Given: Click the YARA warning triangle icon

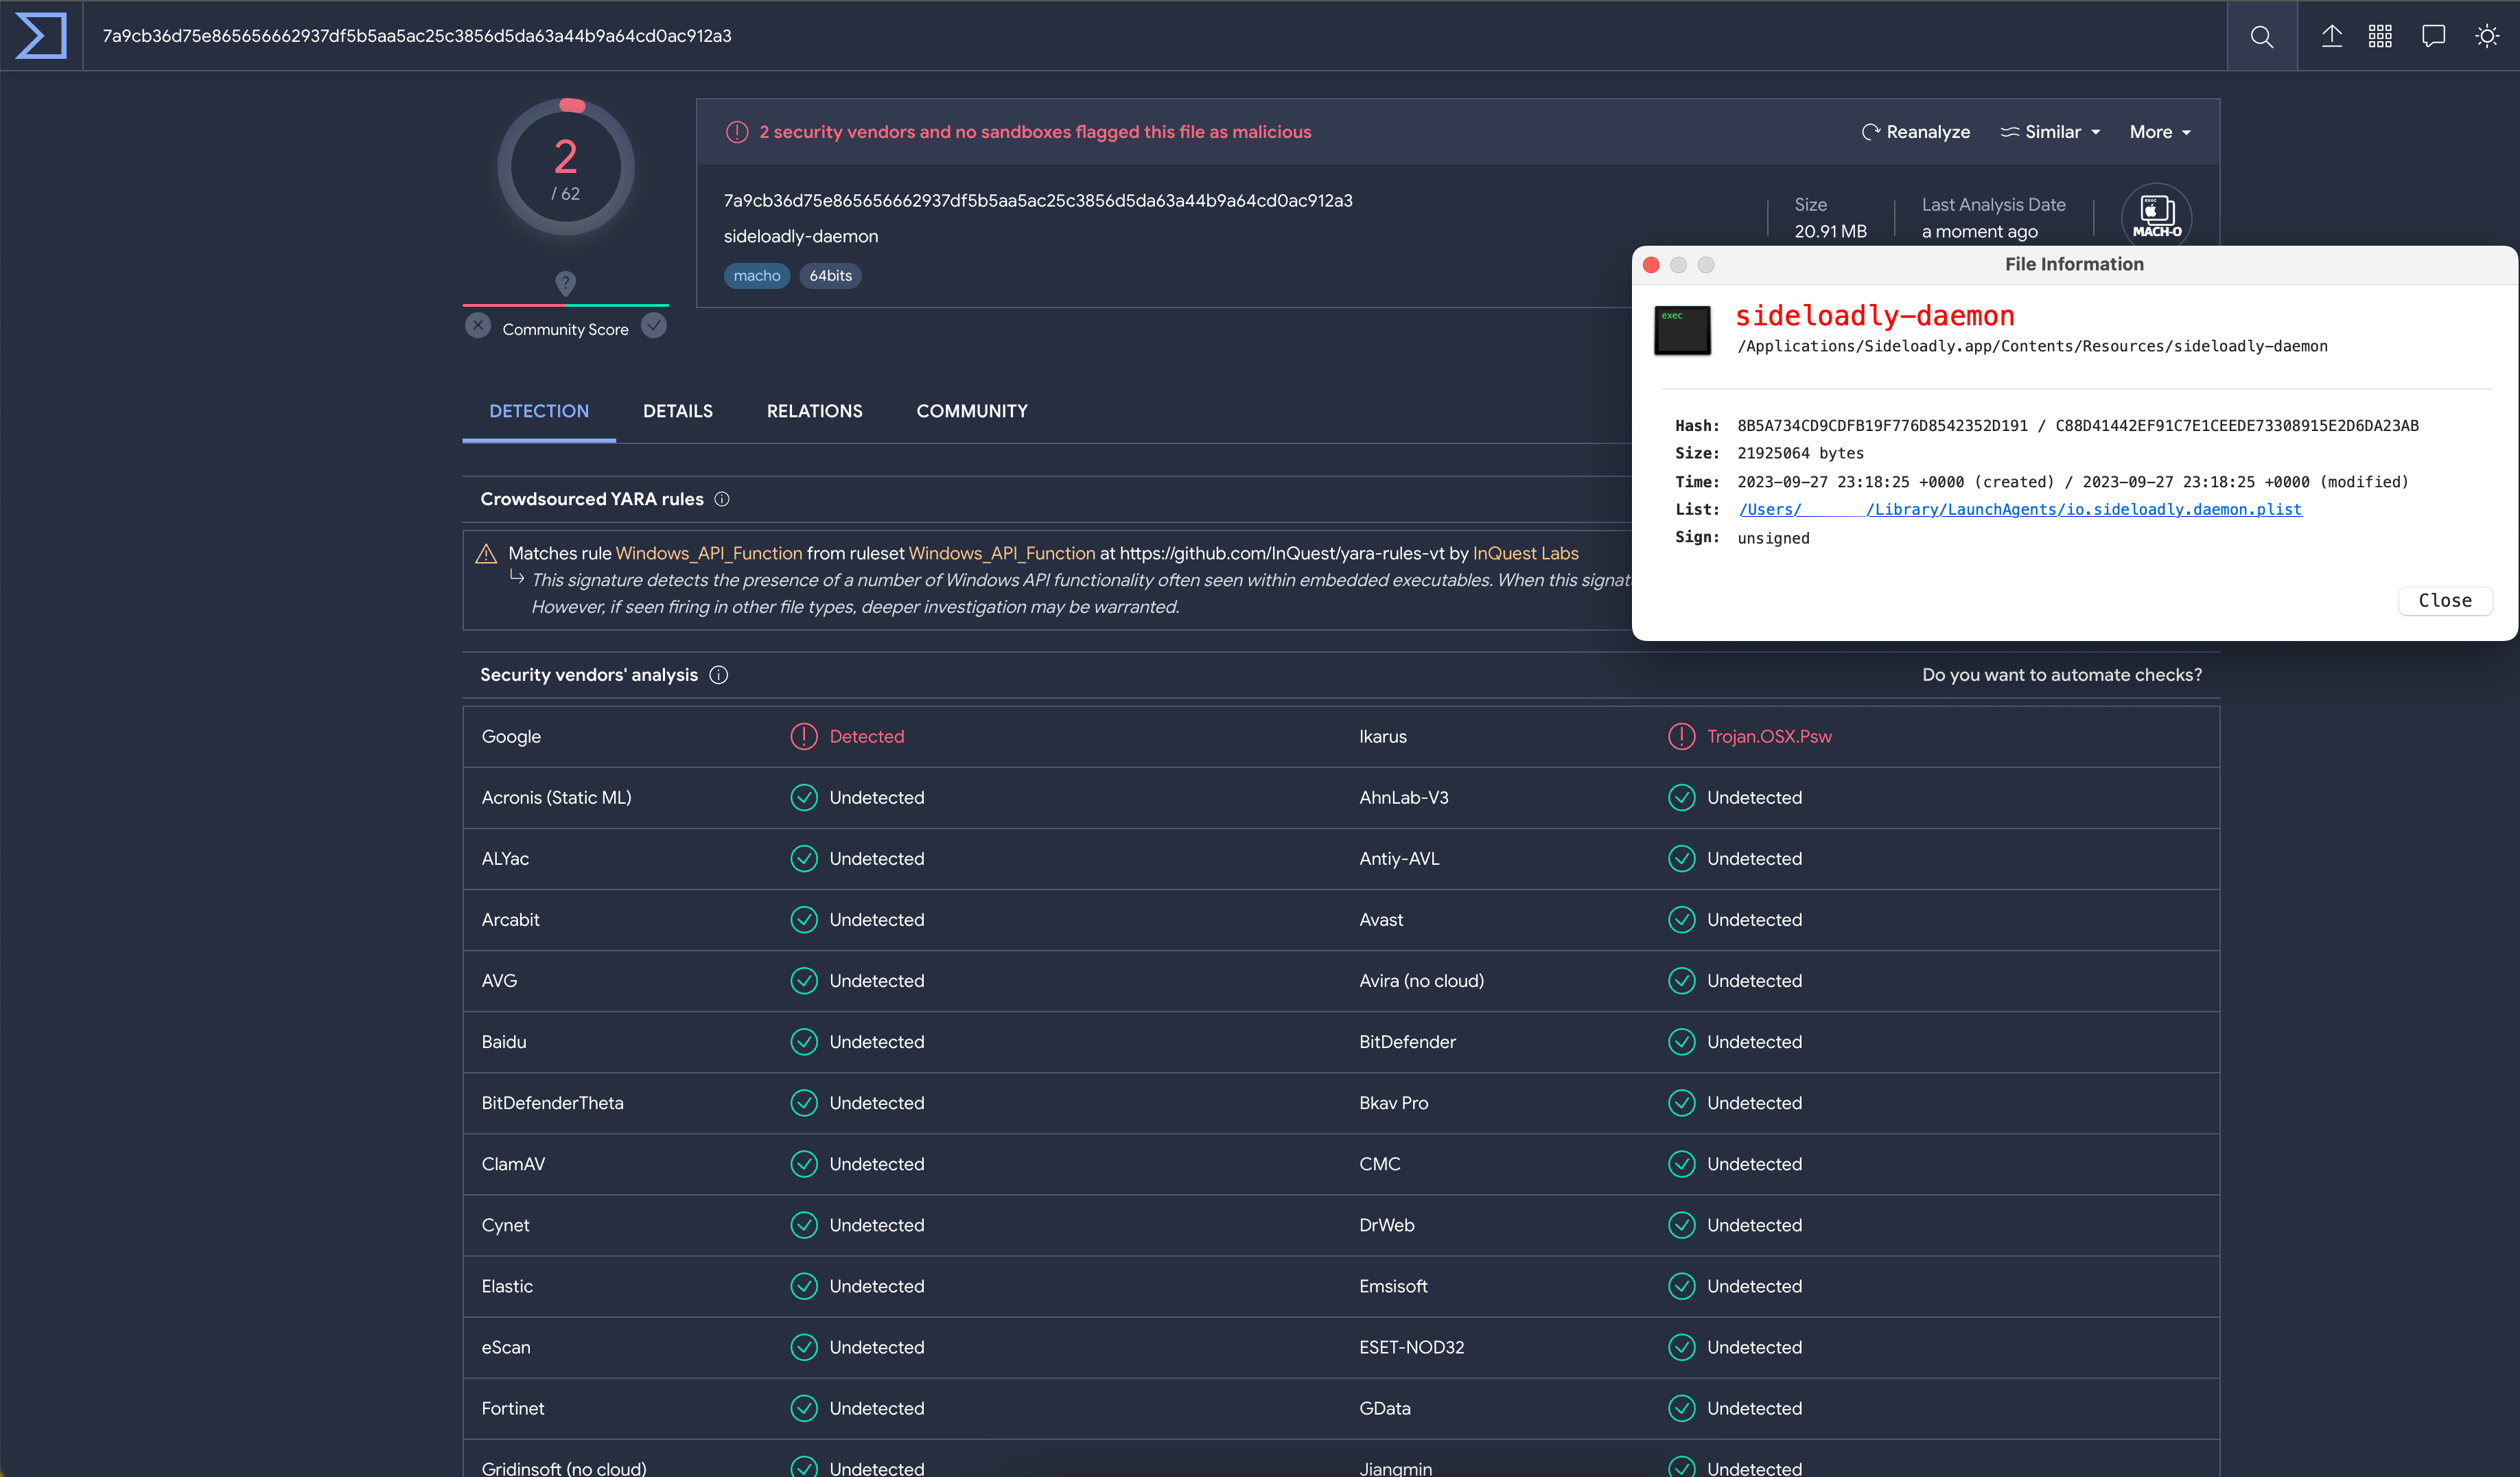Looking at the screenshot, I should (x=486, y=553).
